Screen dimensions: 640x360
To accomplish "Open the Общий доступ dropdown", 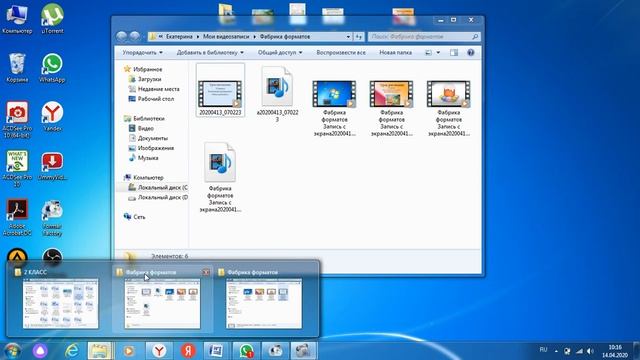I will click(x=280, y=53).
